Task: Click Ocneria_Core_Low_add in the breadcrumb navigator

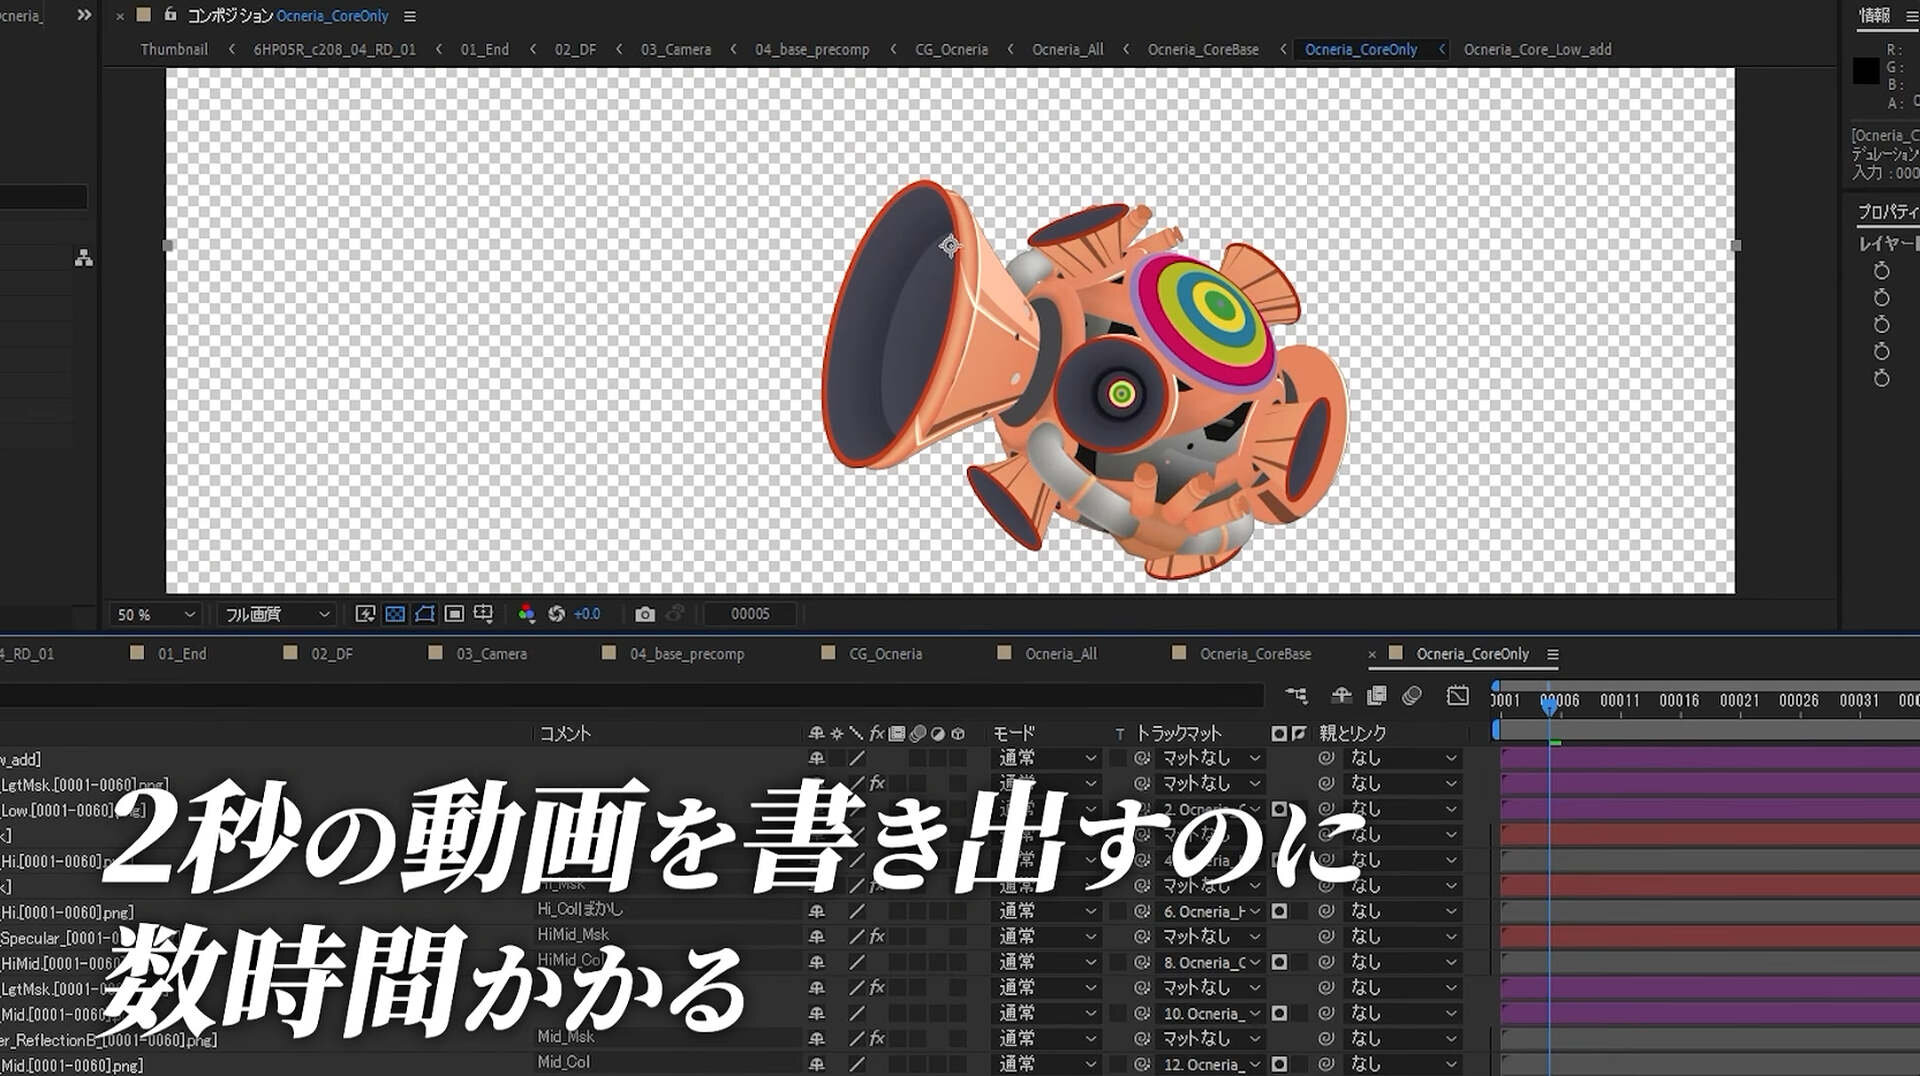Action: [1537, 49]
